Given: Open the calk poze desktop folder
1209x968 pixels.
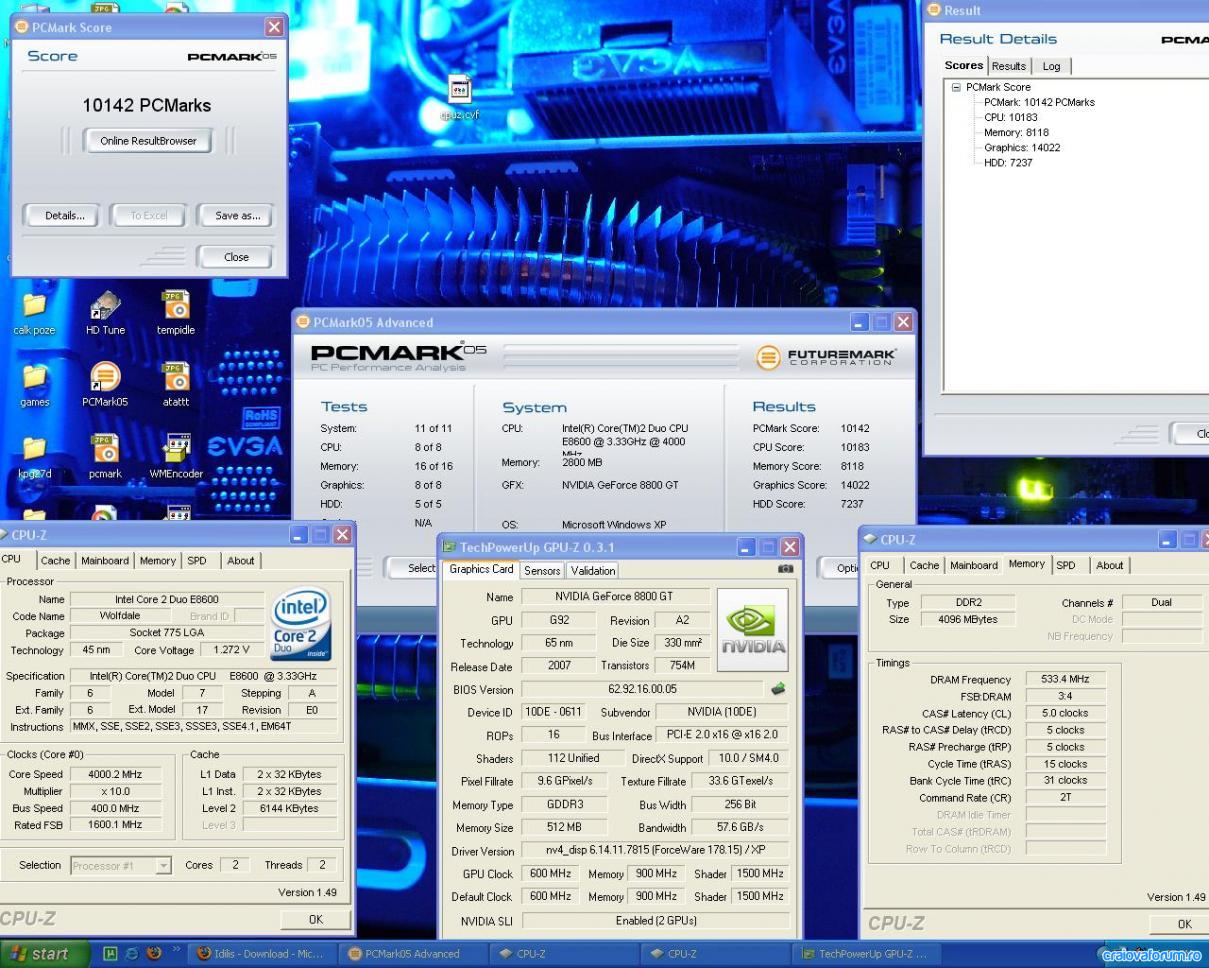Looking at the screenshot, I should 34,313.
